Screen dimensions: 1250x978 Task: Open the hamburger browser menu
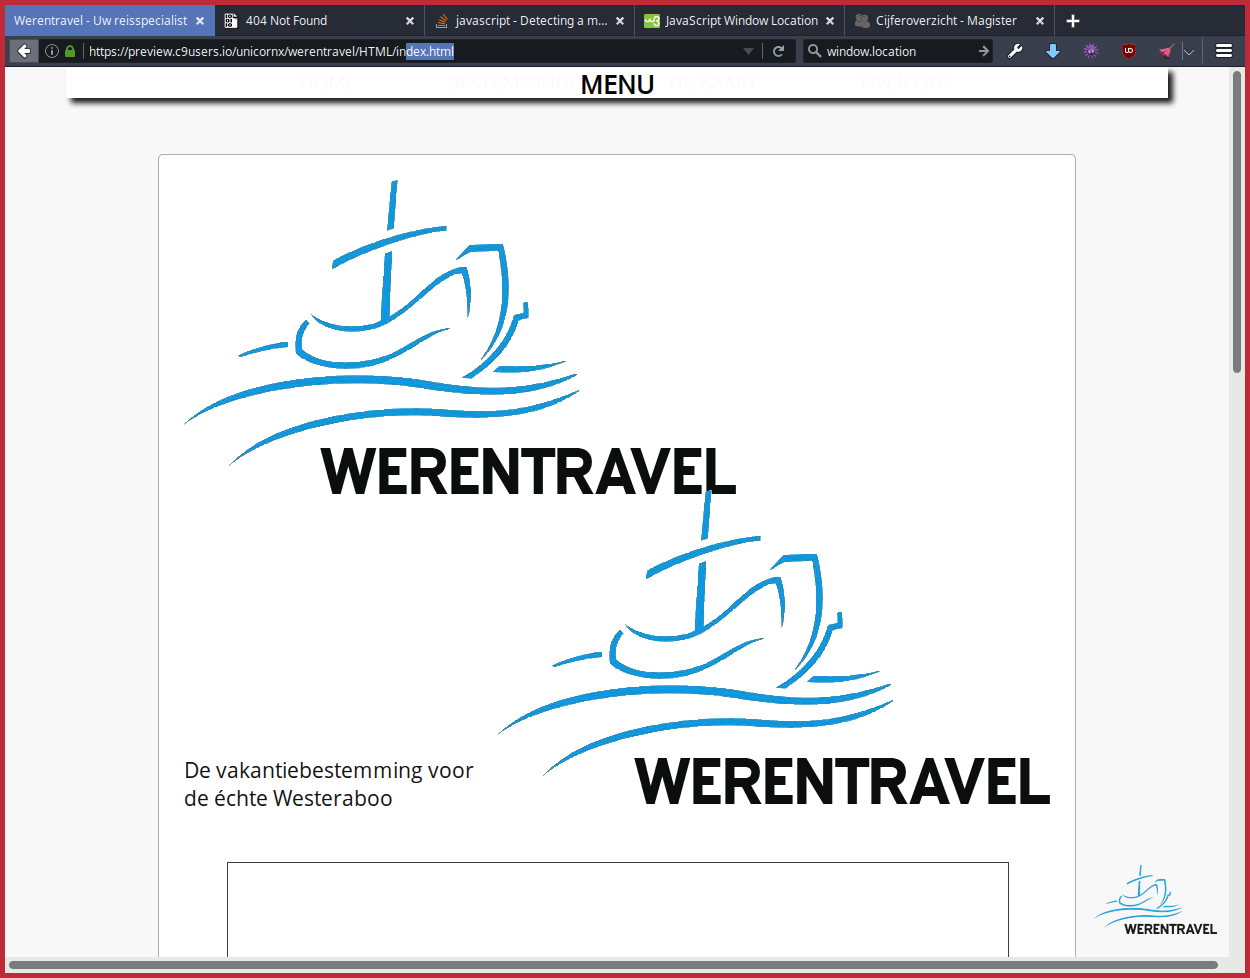1224,51
